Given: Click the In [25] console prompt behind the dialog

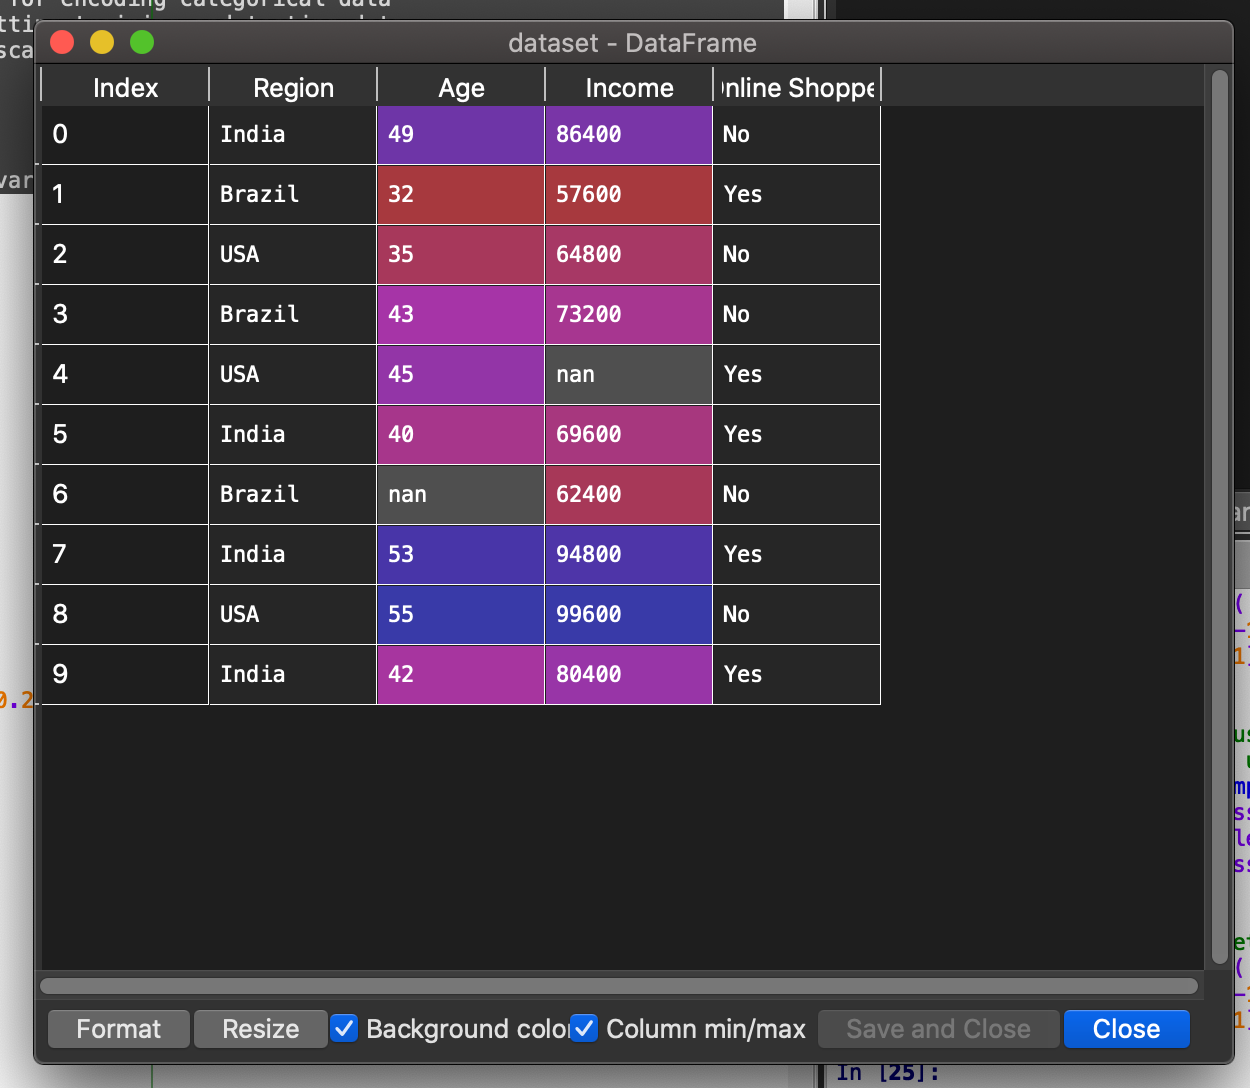Looking at the screenshot, I should 889,1073.
